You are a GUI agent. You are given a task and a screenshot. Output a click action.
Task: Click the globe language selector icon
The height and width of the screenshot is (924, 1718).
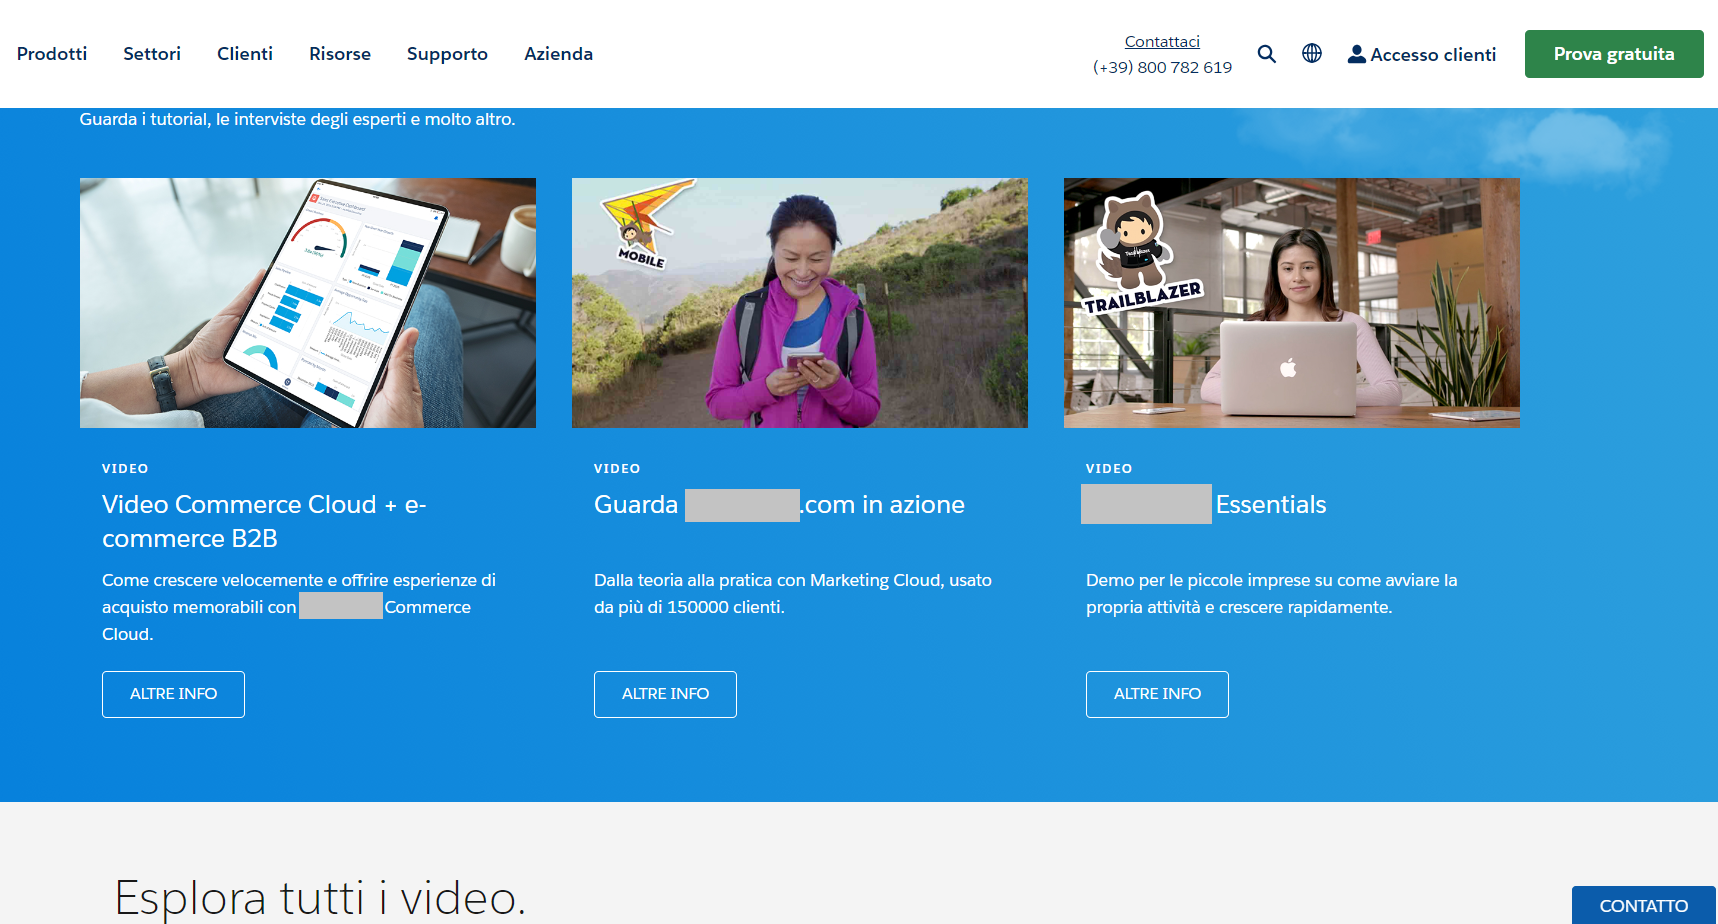(x=1311, y=54)
